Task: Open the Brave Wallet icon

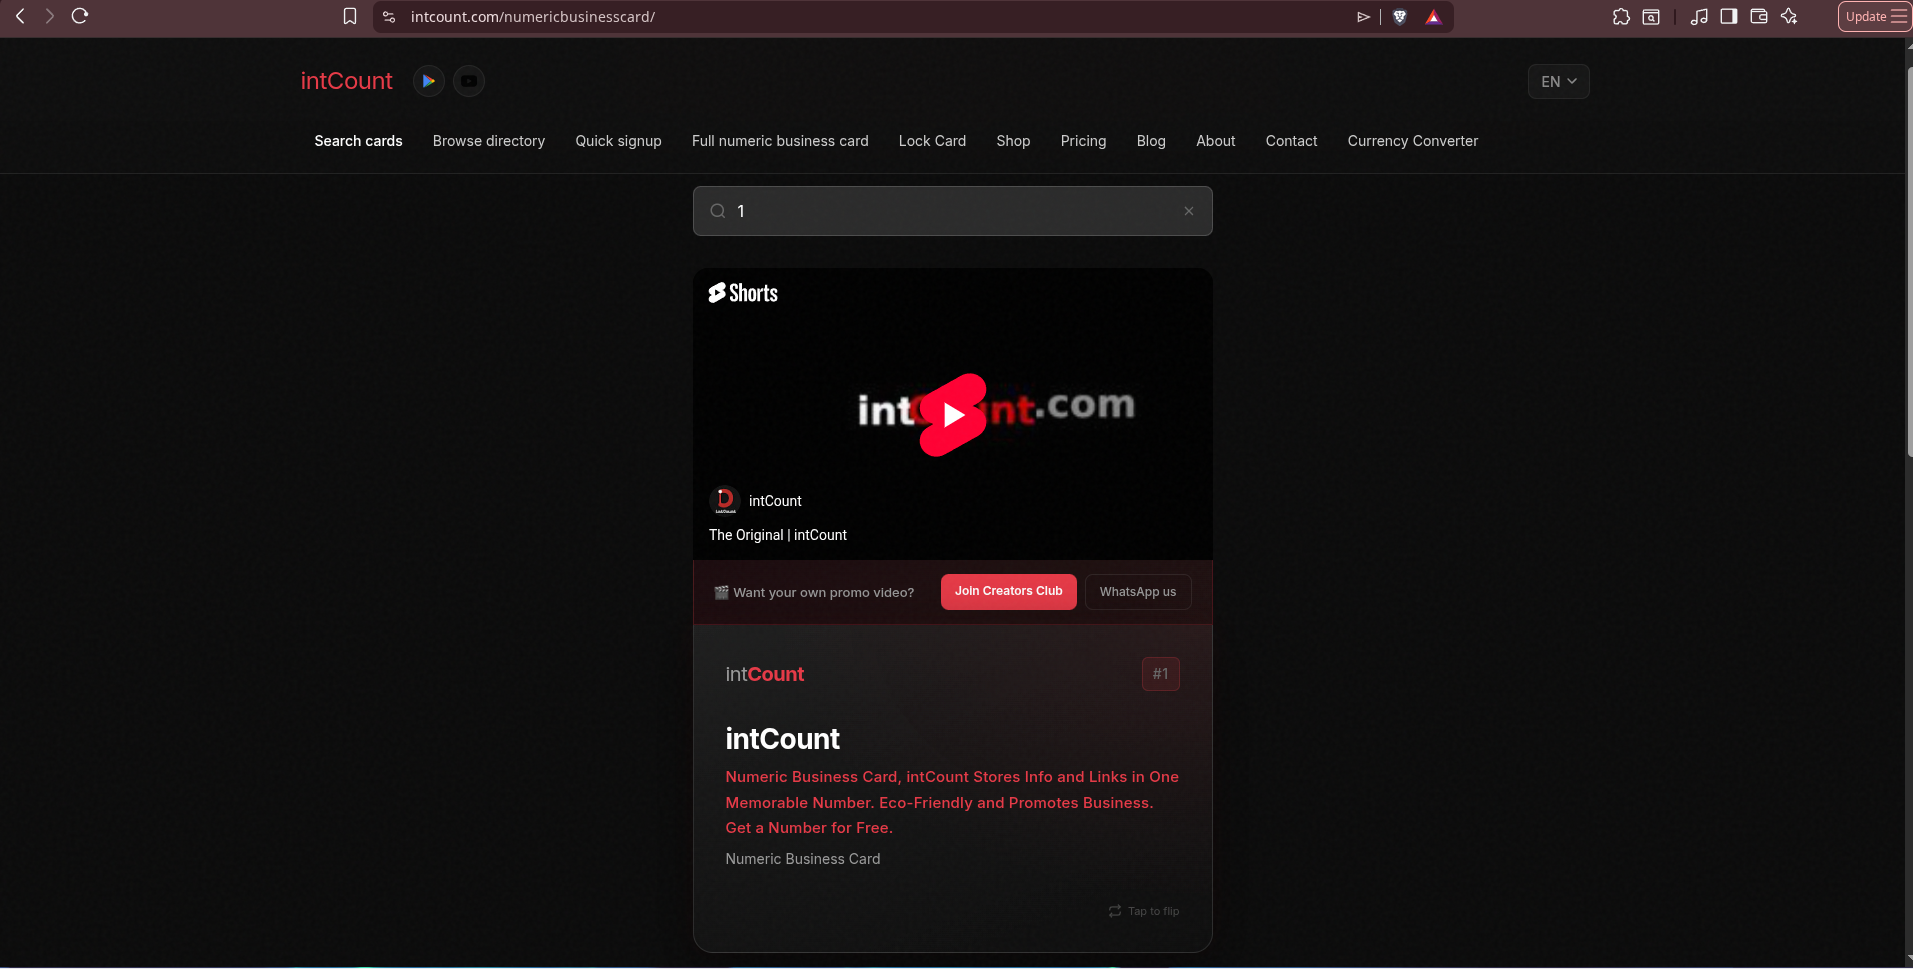Action: [x=1759, y=17]
